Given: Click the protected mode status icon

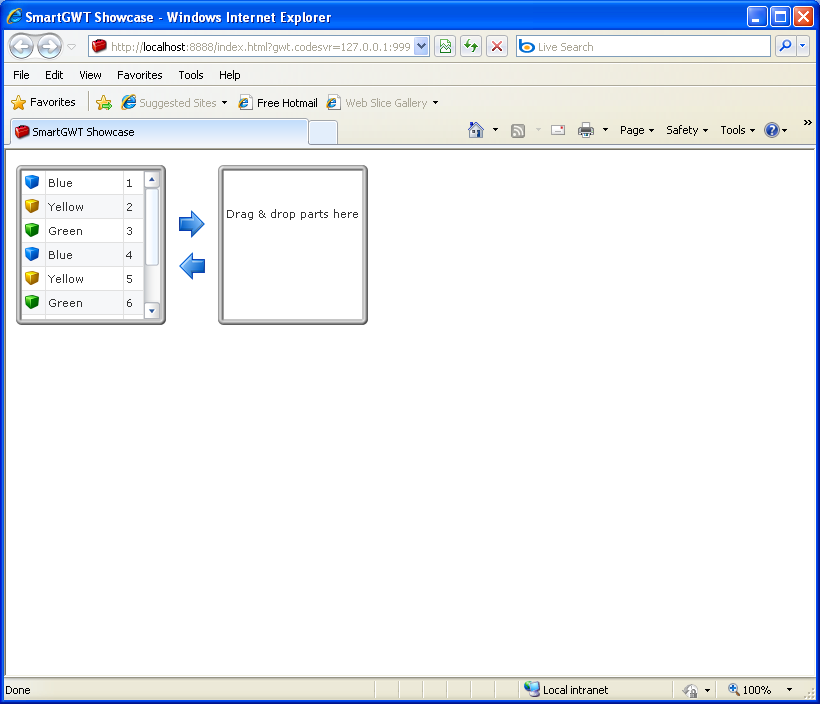Looking at the screenshot, I should point(690,690).
